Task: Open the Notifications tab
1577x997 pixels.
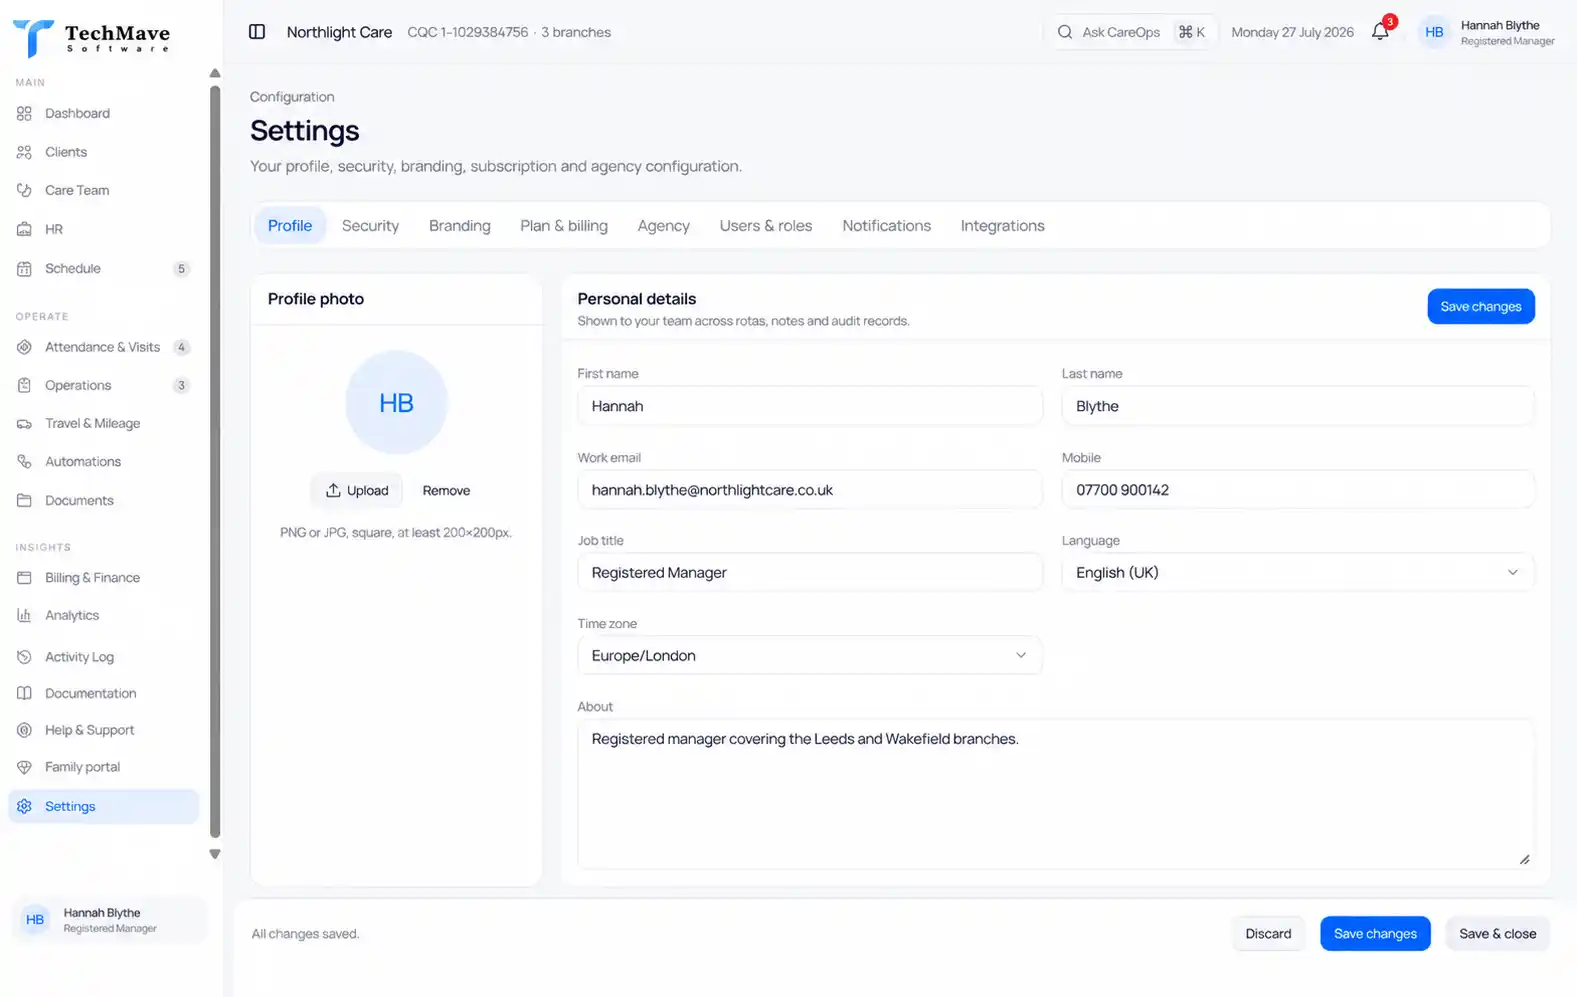Action: click(x=886, y=226)
